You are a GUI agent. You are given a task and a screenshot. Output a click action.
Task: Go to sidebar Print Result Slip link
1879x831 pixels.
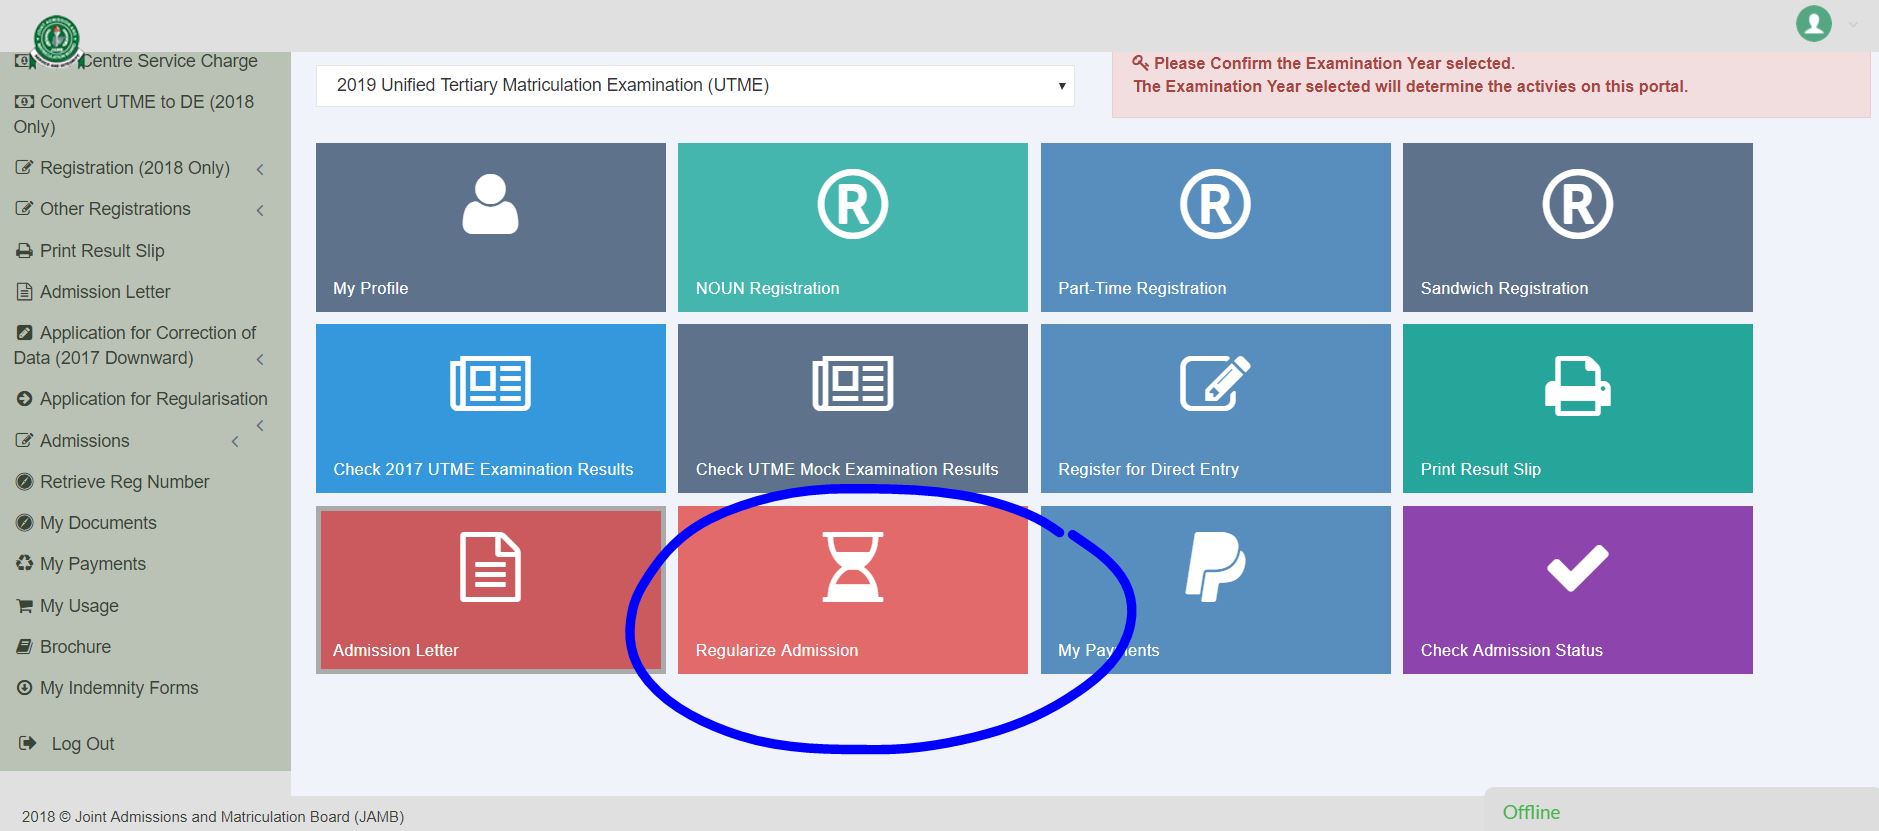(102, 251)
